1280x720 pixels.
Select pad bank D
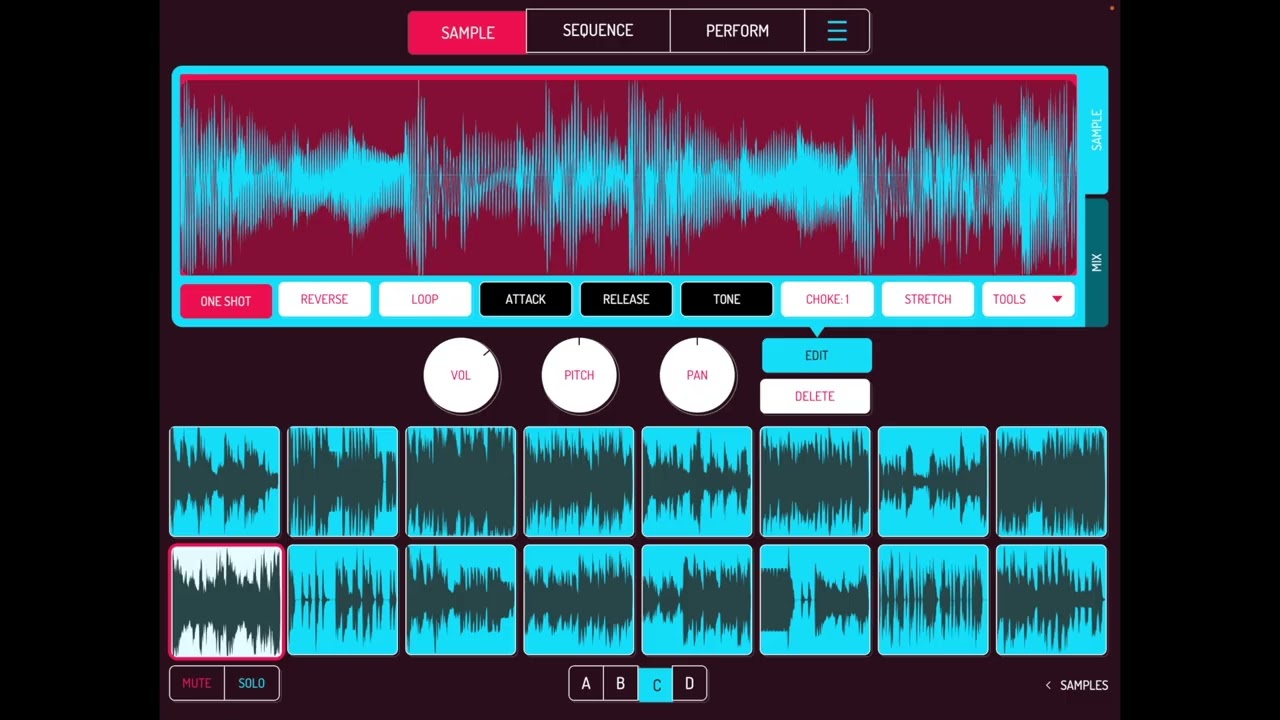pyautogui.click(x=690, y=684)
